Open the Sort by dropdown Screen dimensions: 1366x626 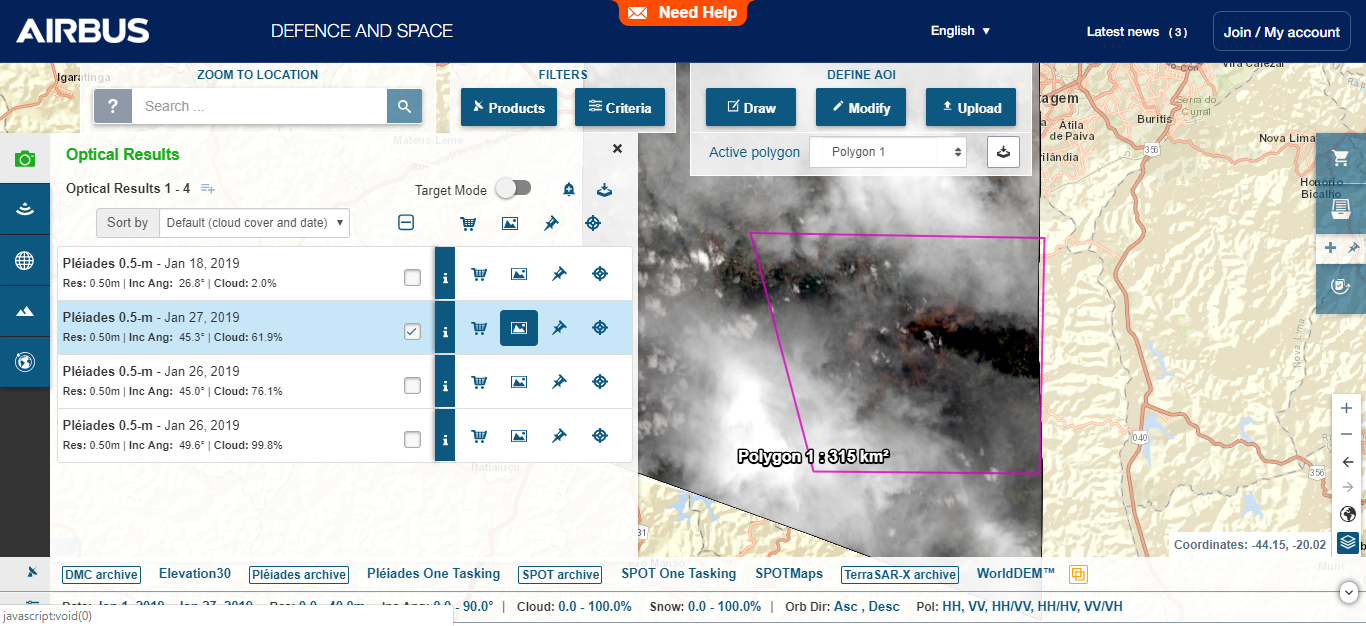click(254, 223)
